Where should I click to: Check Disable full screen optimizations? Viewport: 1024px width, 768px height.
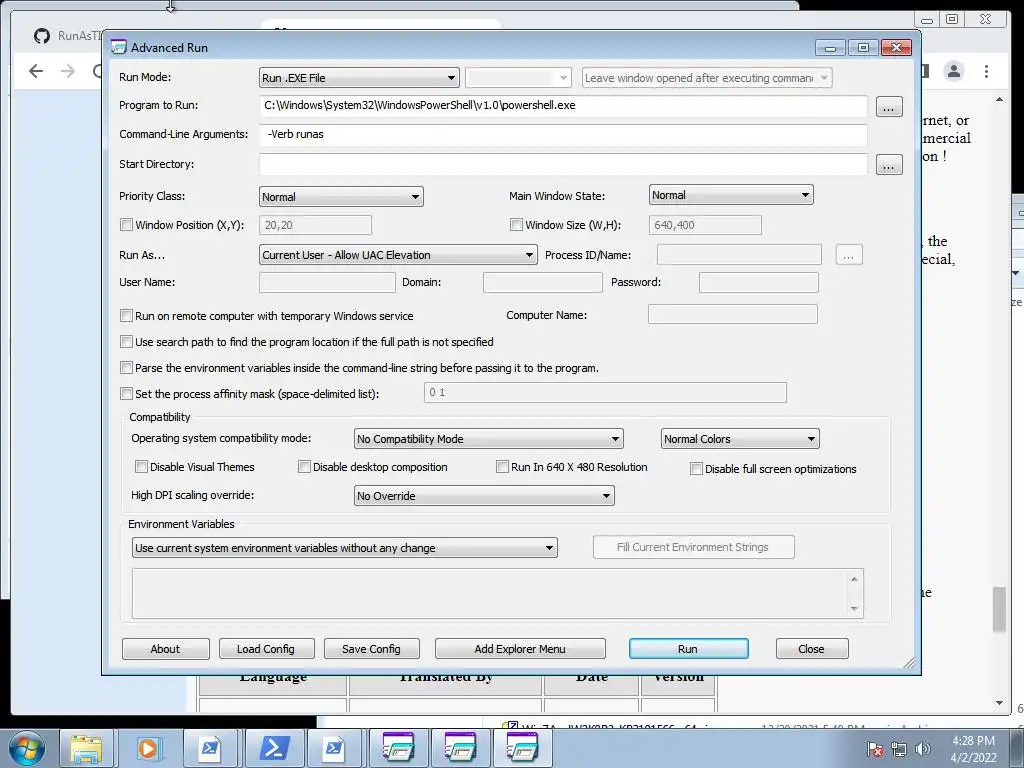[696, 469]
